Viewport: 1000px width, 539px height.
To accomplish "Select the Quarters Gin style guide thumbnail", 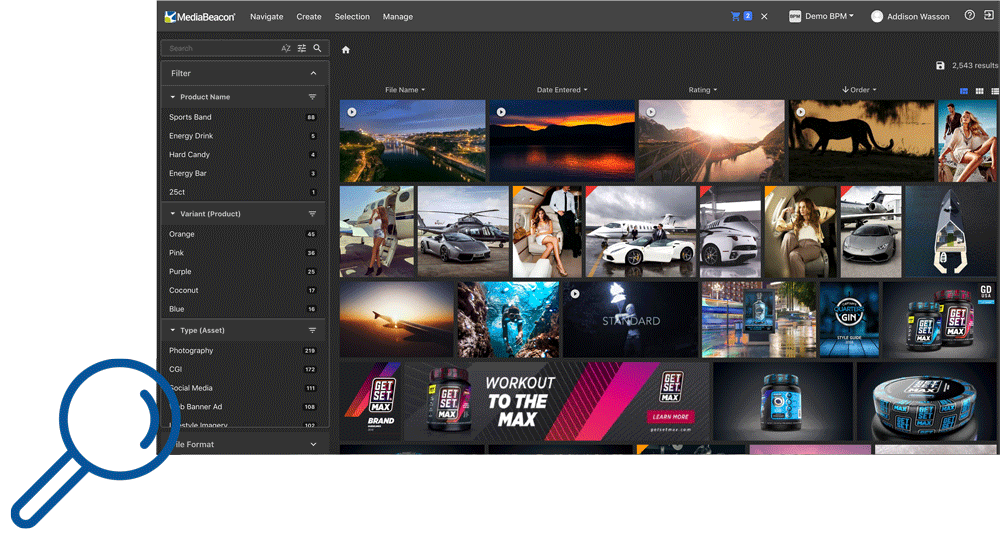I will (849, 320).
